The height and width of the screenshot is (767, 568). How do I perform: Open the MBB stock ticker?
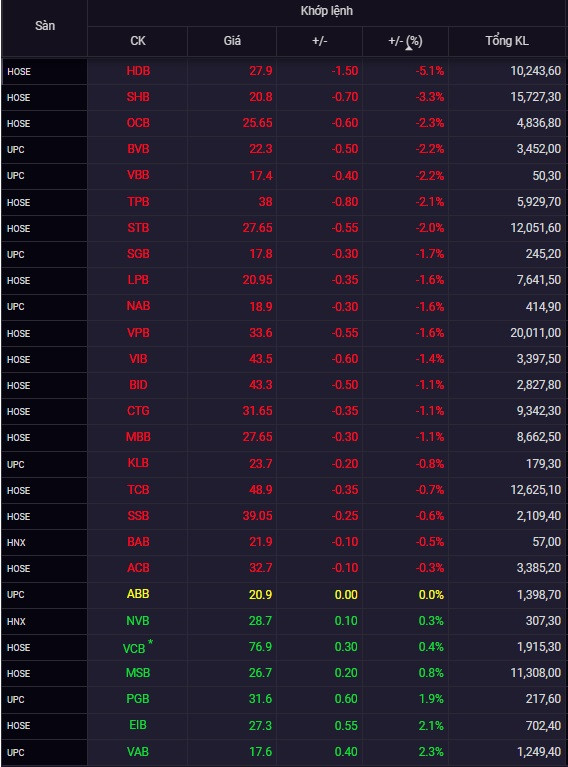138,437
